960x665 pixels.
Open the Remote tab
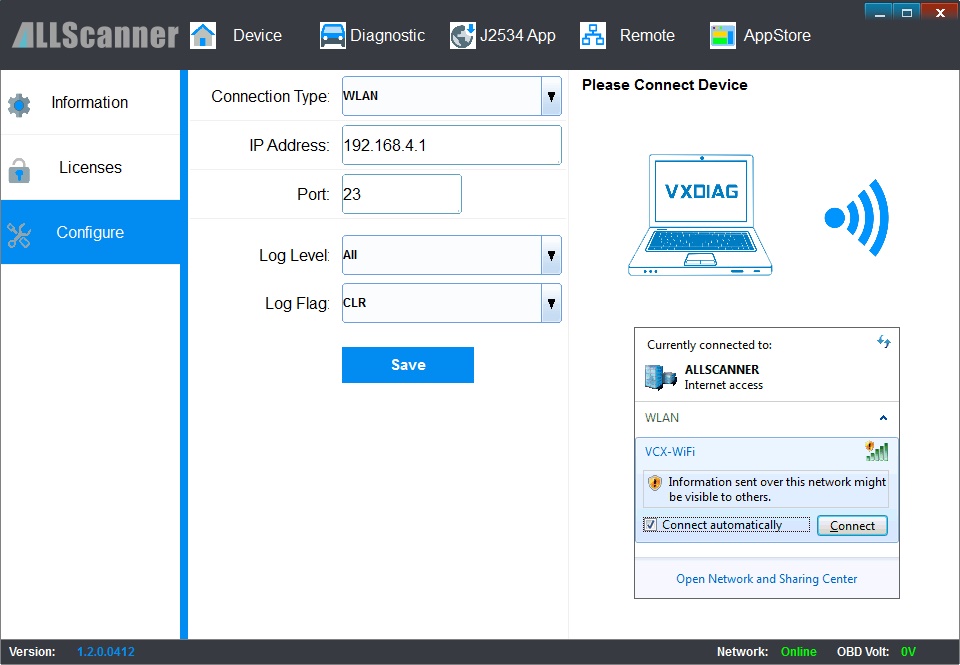pos(647,36)
